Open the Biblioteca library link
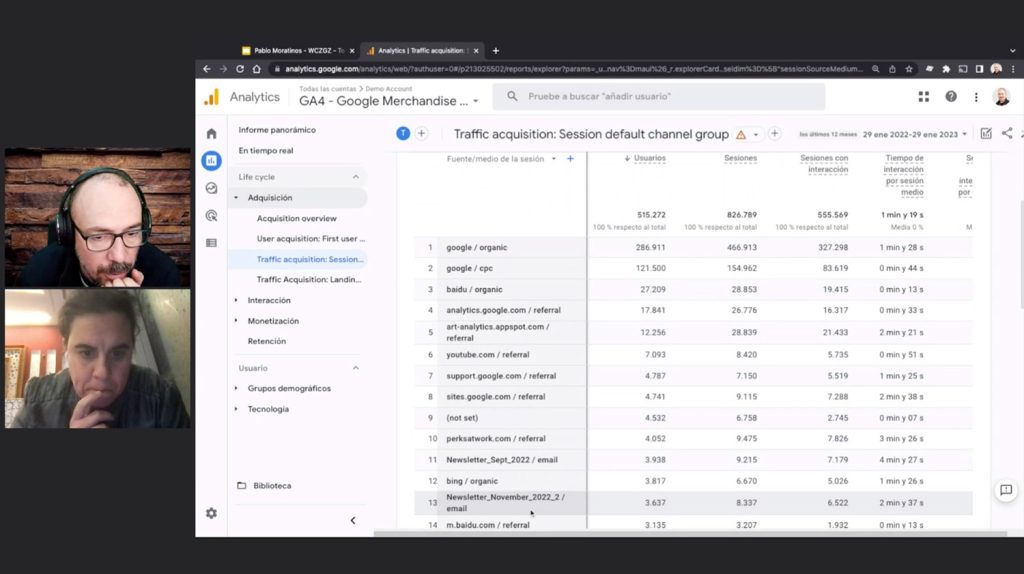The height and width of the screenshot is (574, 1024). point(271,485)
